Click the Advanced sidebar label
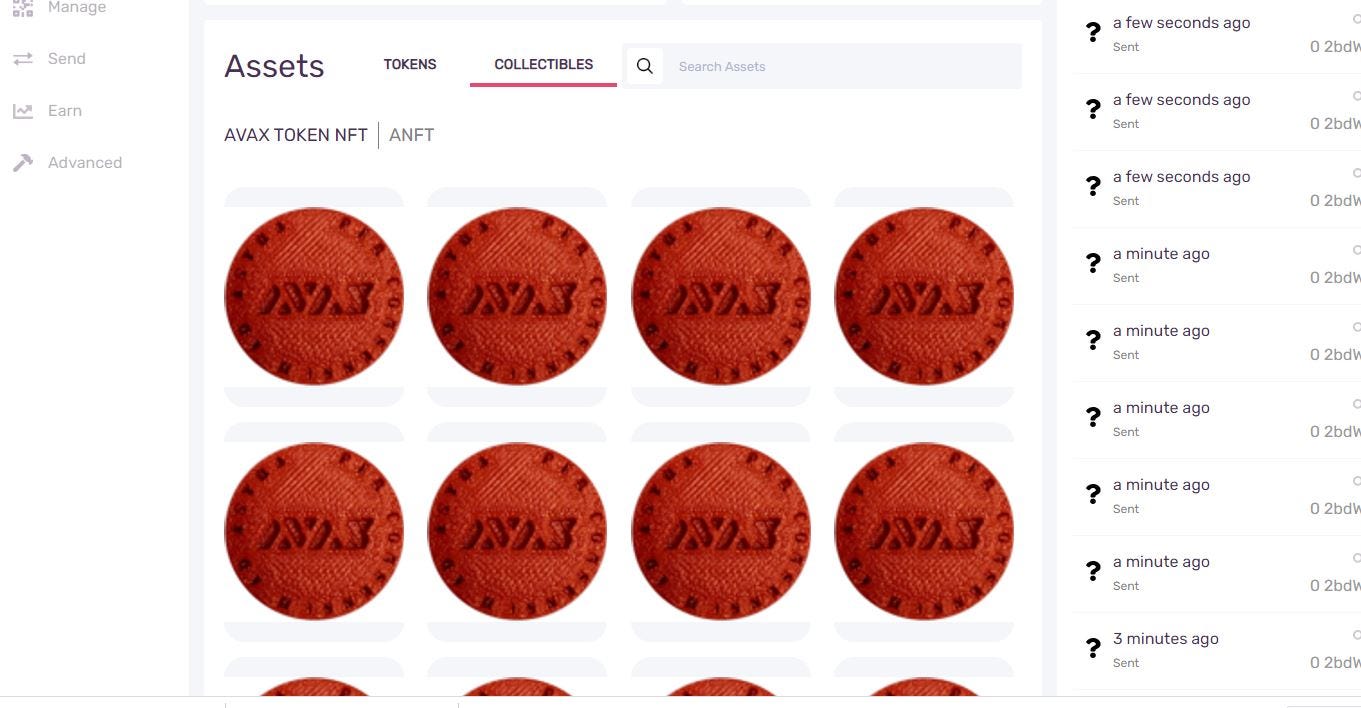Screen dimensions: 1361x708 (x=85, y=163)
